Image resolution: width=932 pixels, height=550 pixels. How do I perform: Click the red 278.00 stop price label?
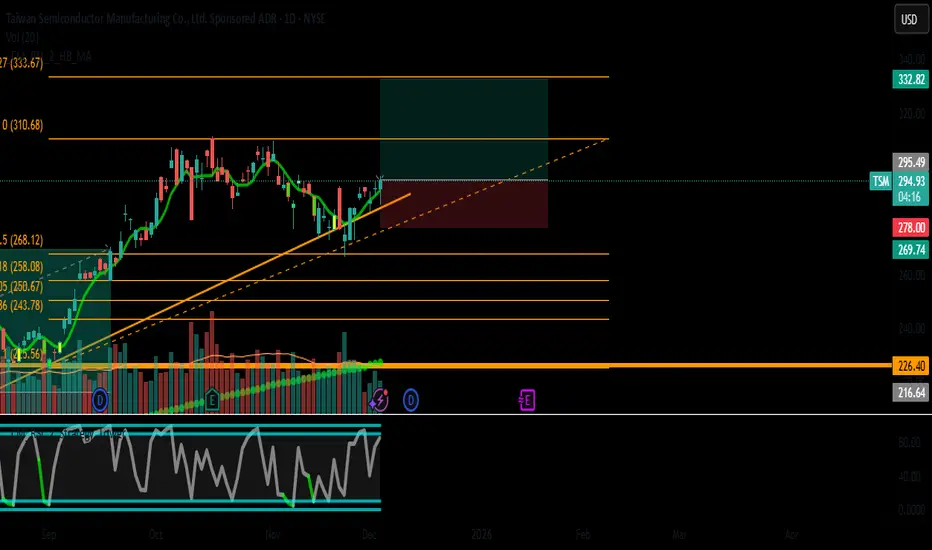point(911,227)
